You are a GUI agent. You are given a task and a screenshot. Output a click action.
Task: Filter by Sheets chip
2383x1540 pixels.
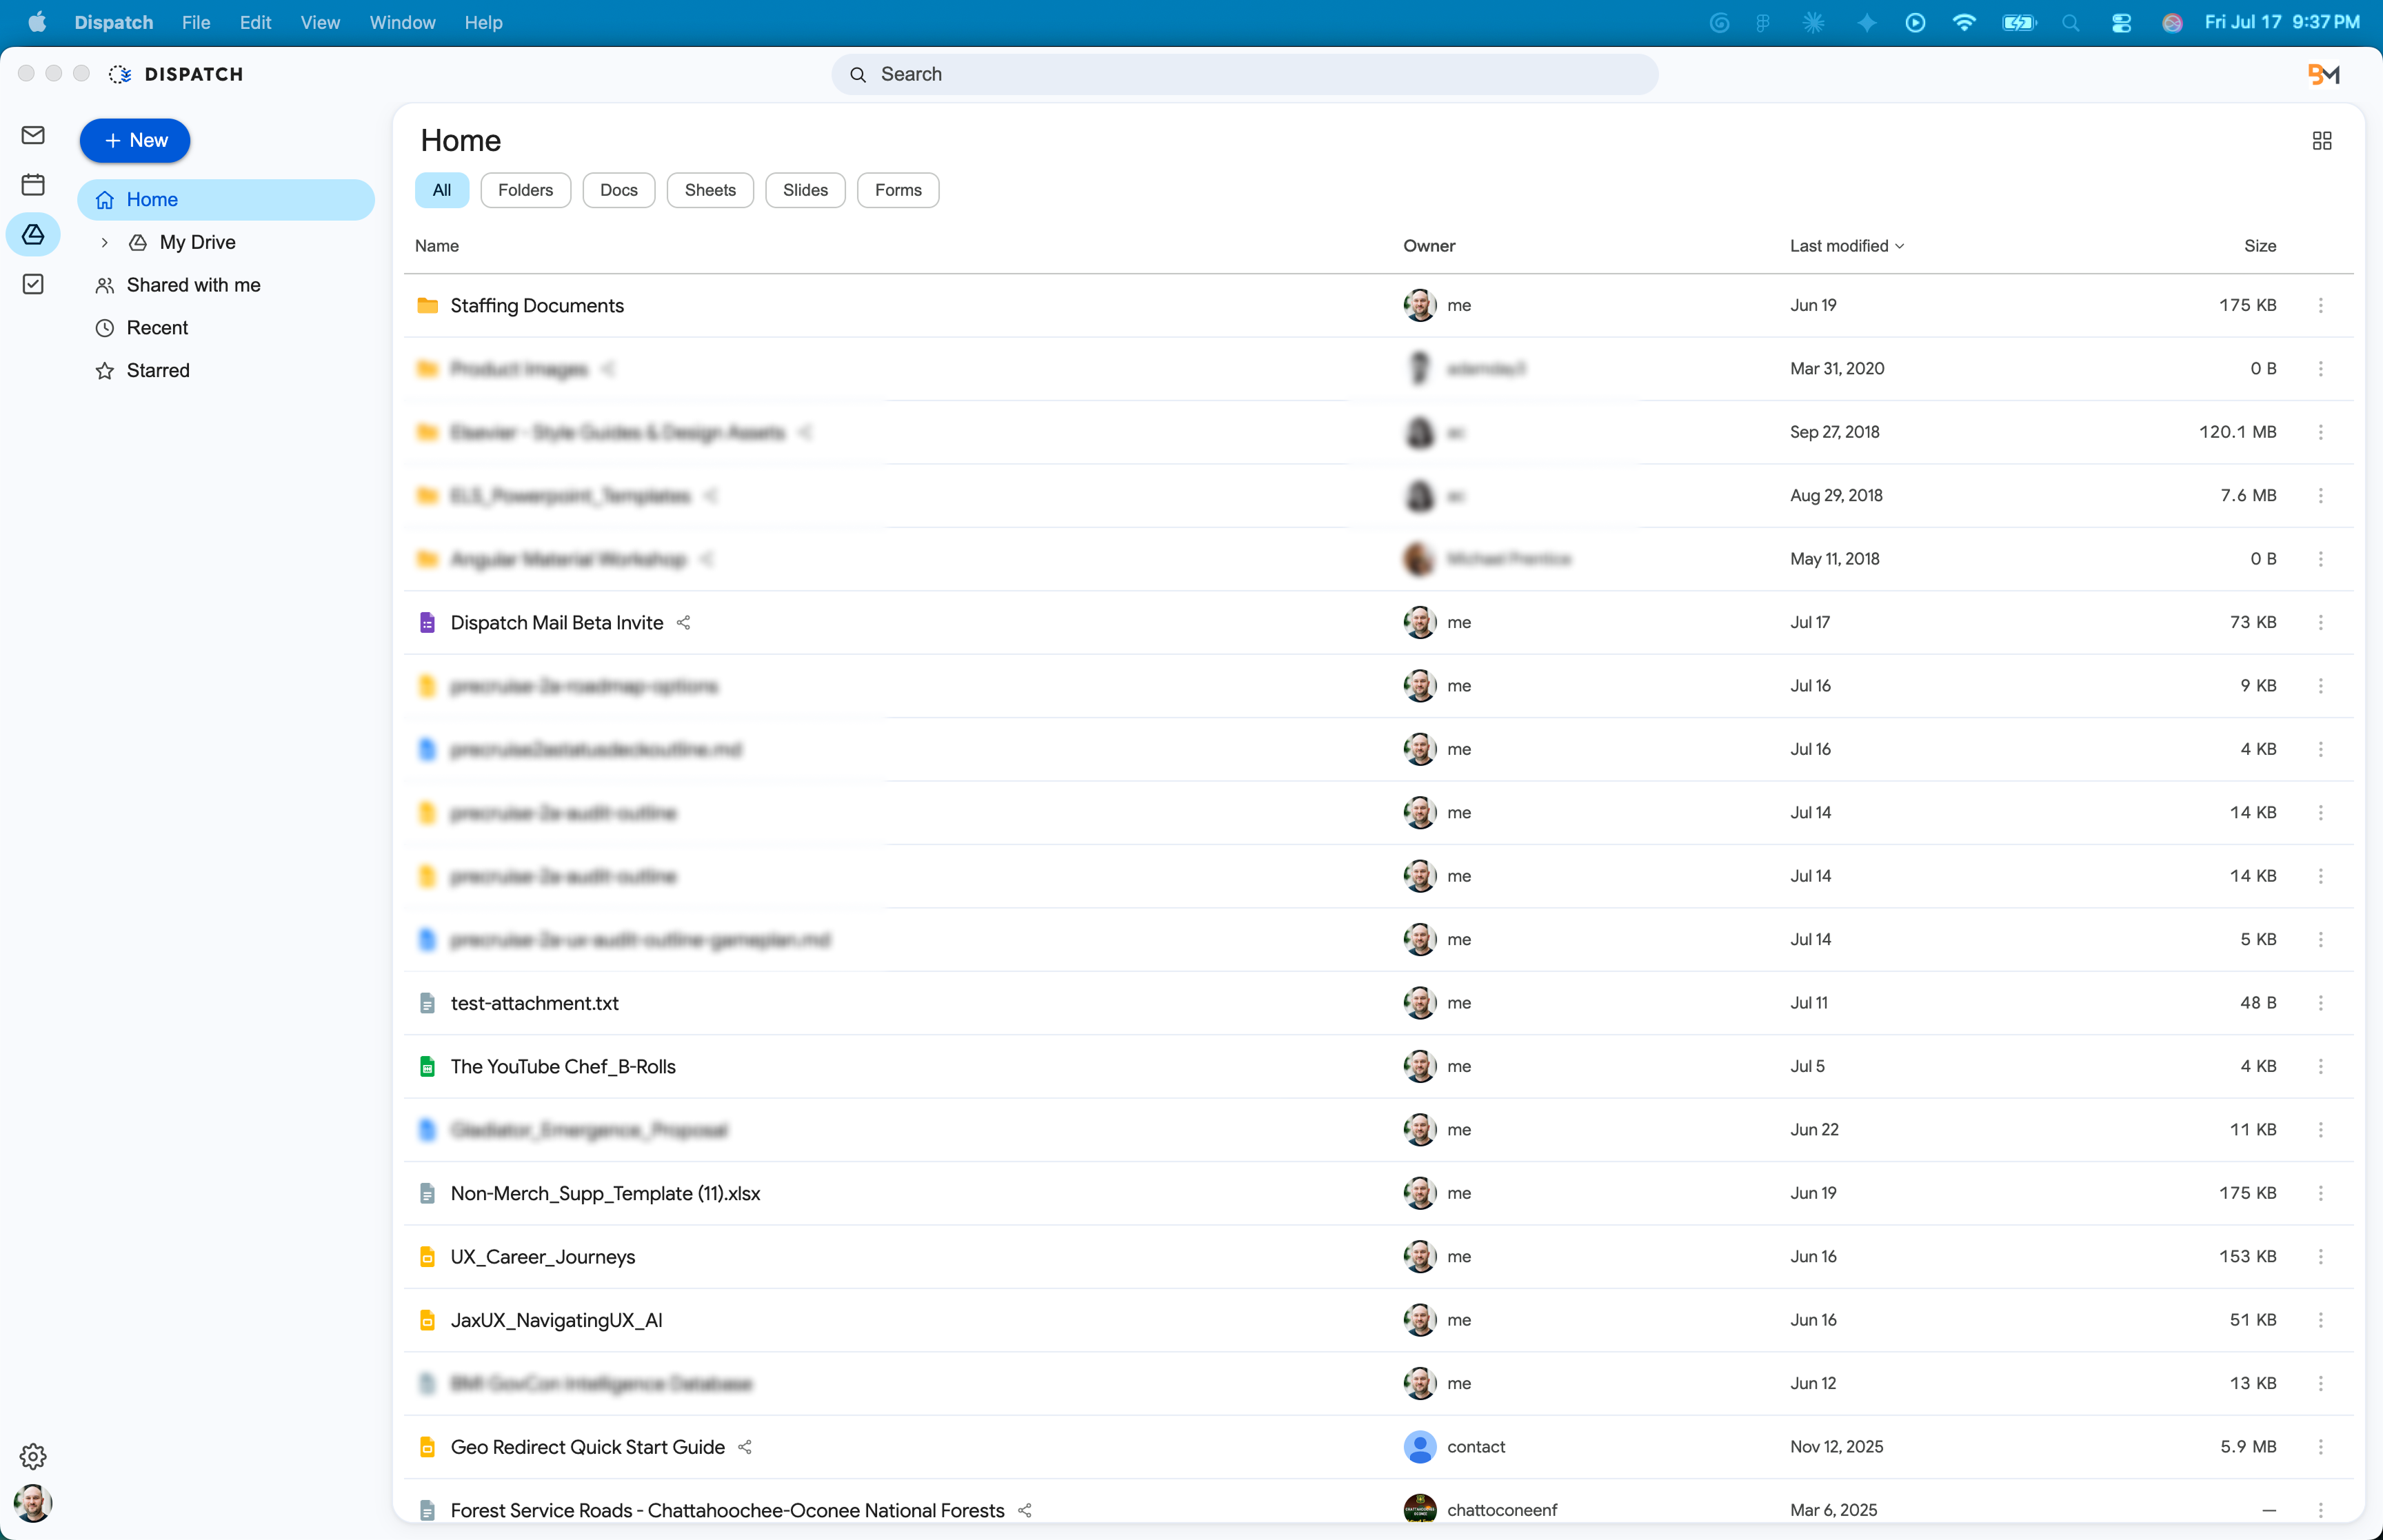pyautogui.click(x=710, y=190)
